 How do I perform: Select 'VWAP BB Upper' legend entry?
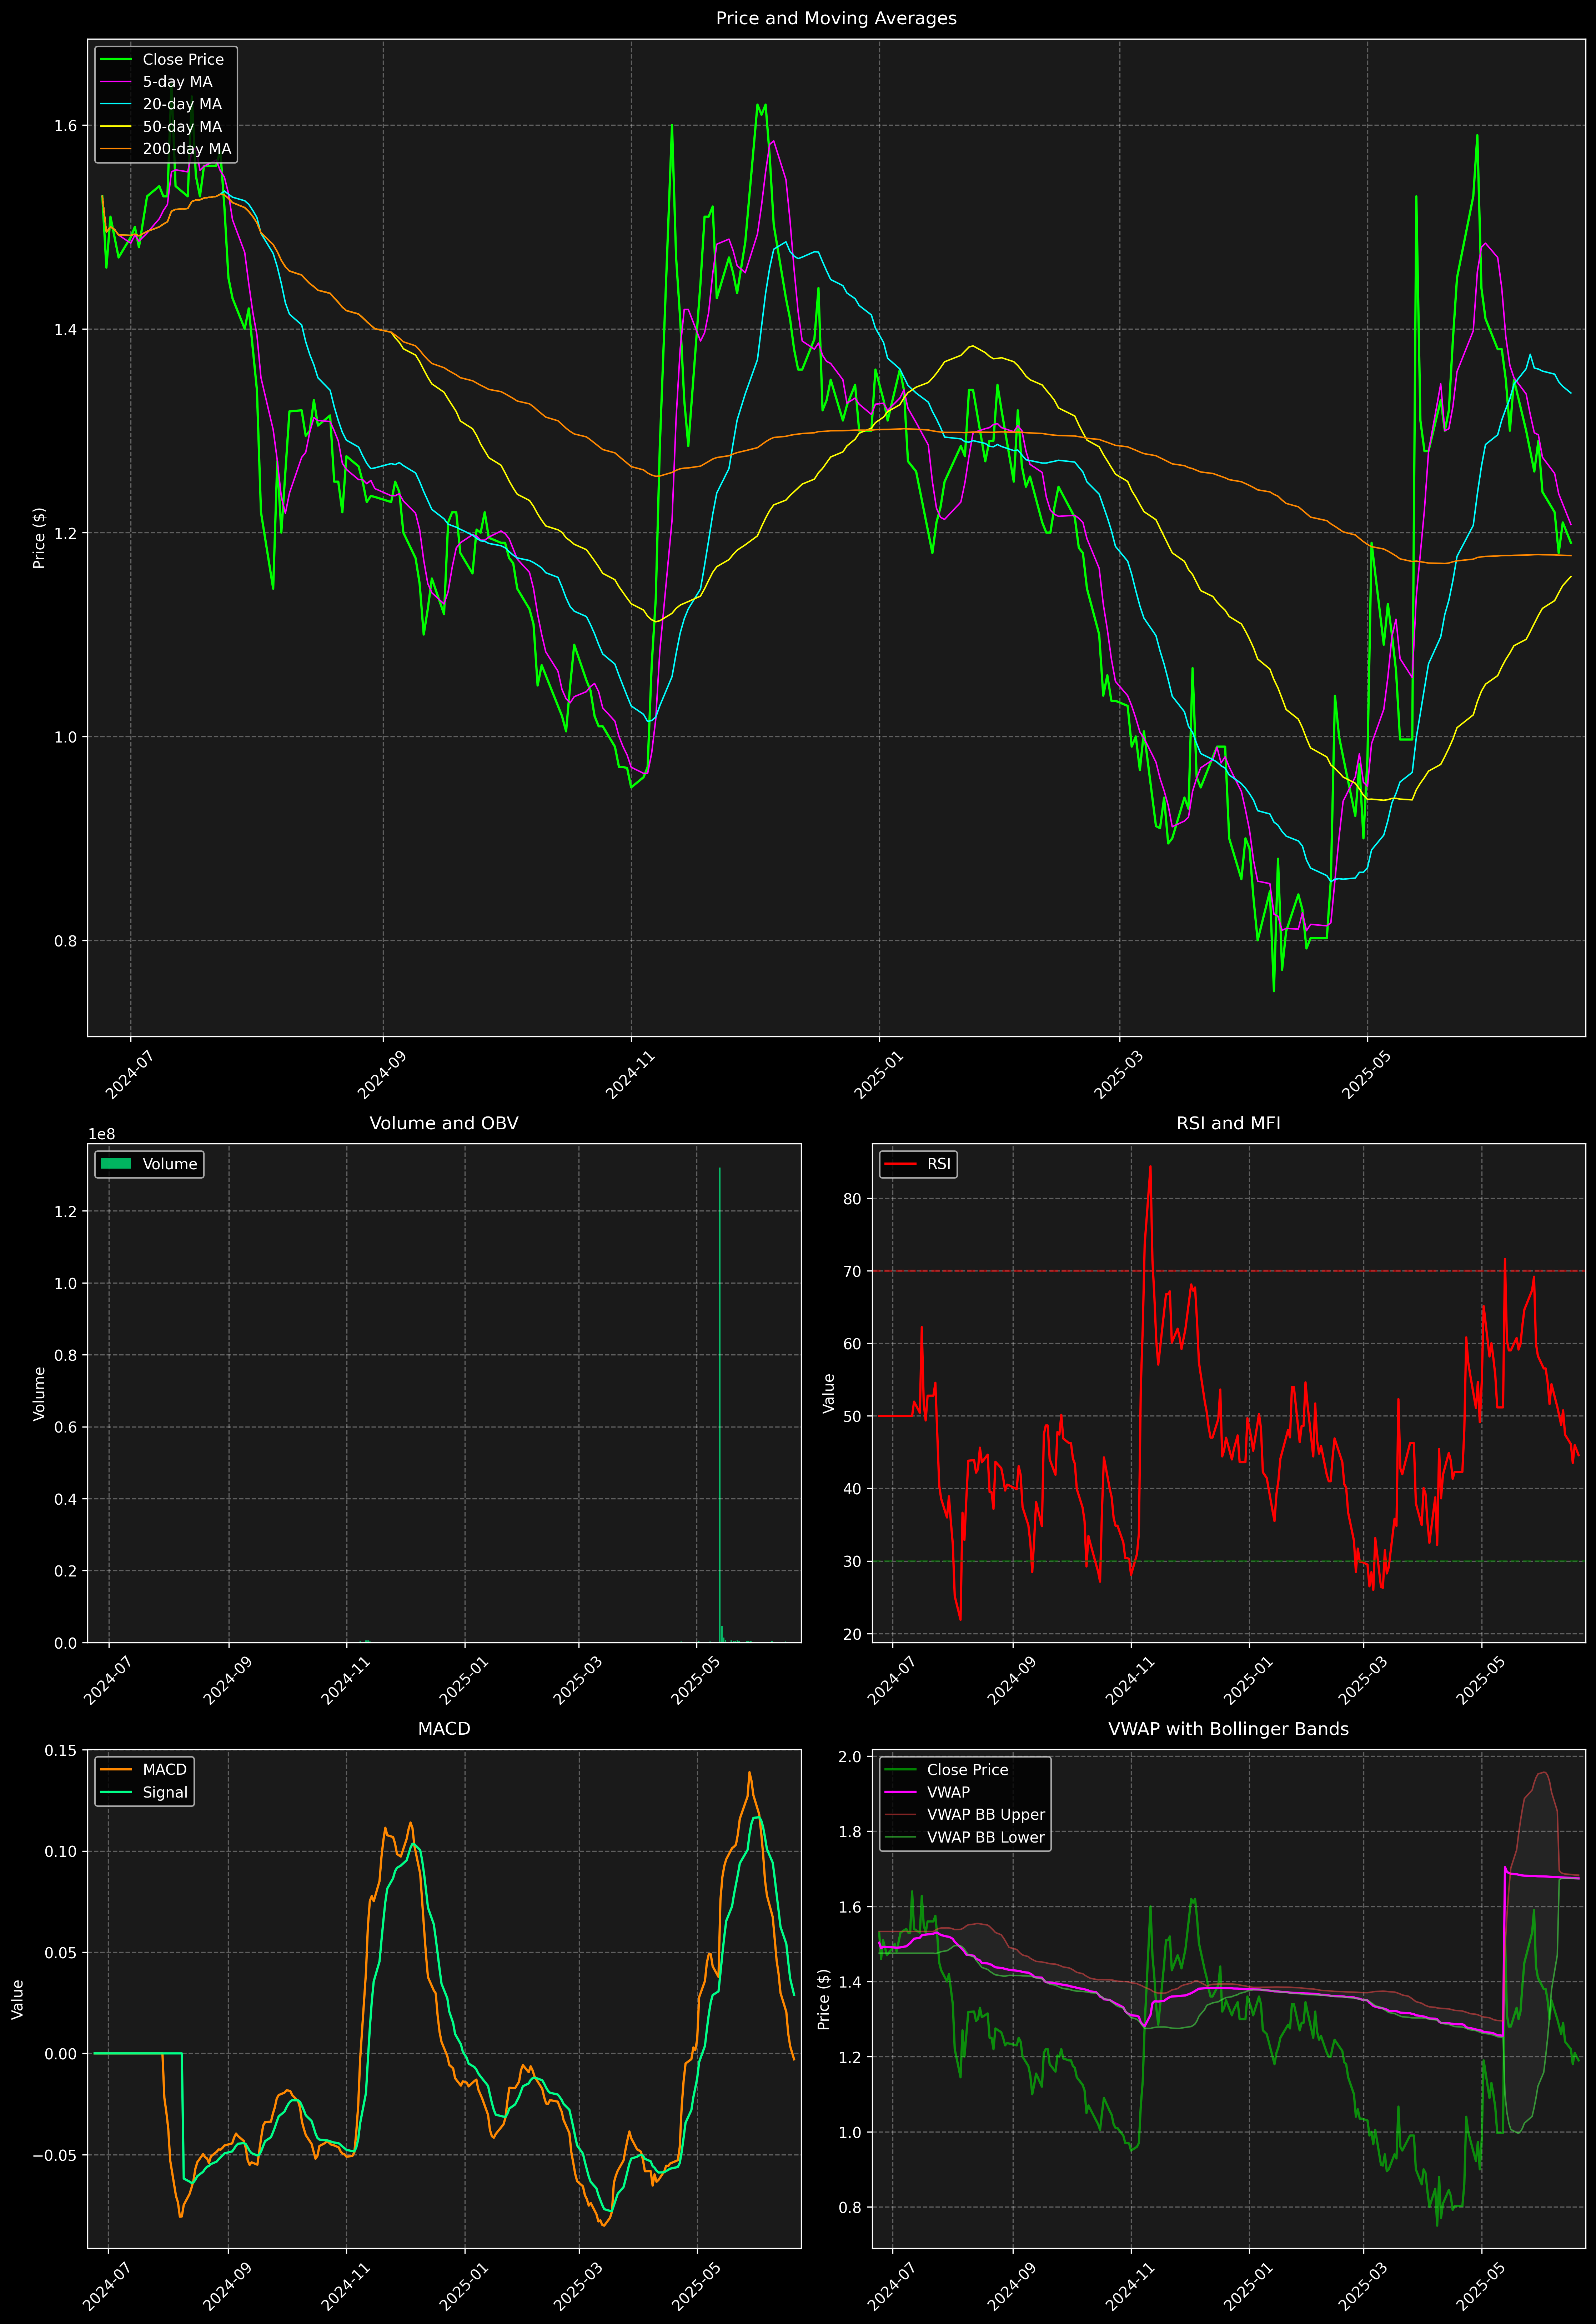point(986,1815)
